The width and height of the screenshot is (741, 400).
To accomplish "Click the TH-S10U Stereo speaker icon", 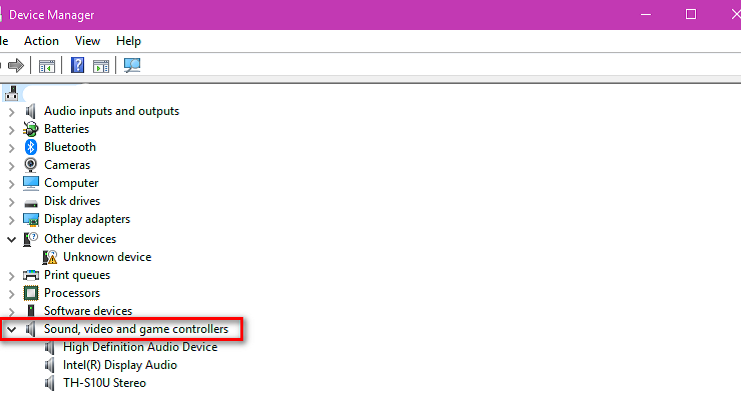I will [50, 383].
